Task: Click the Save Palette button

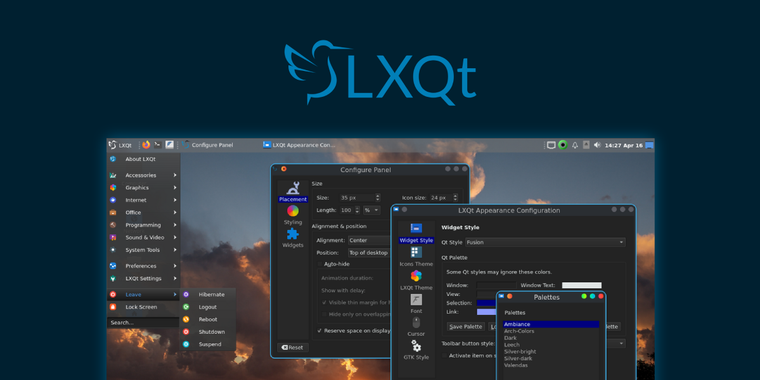Action: pyautogui.click(x=465, y=327)
